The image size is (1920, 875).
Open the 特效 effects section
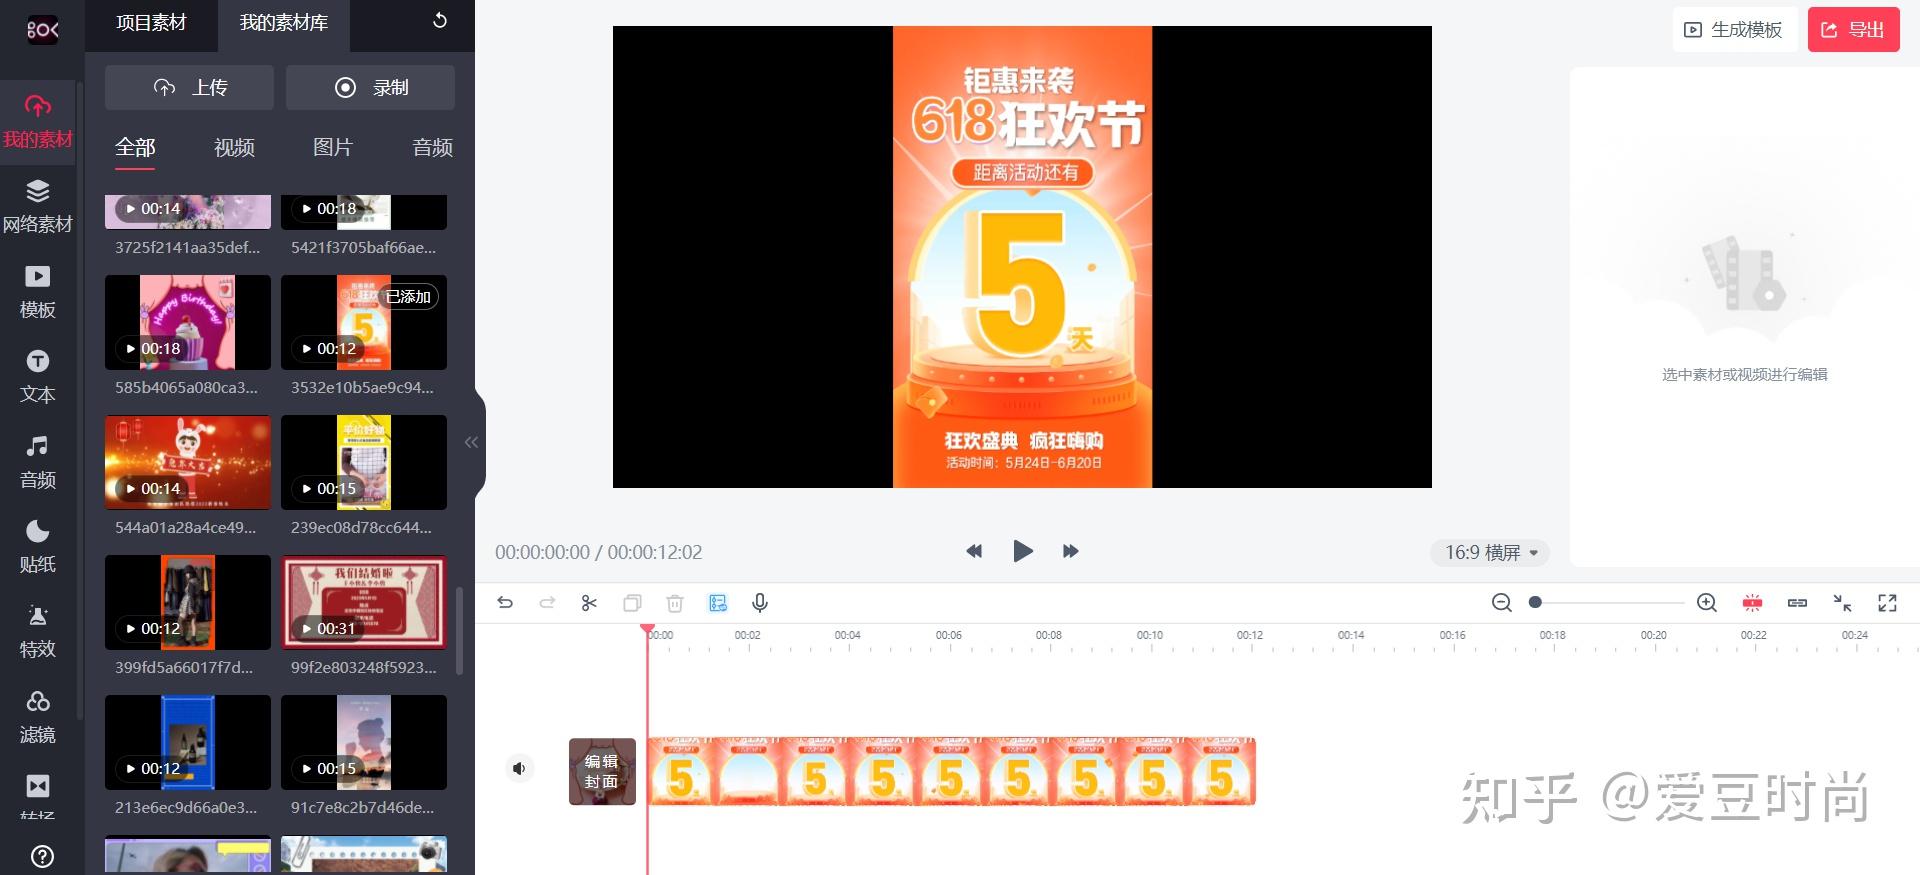[38, 632]
